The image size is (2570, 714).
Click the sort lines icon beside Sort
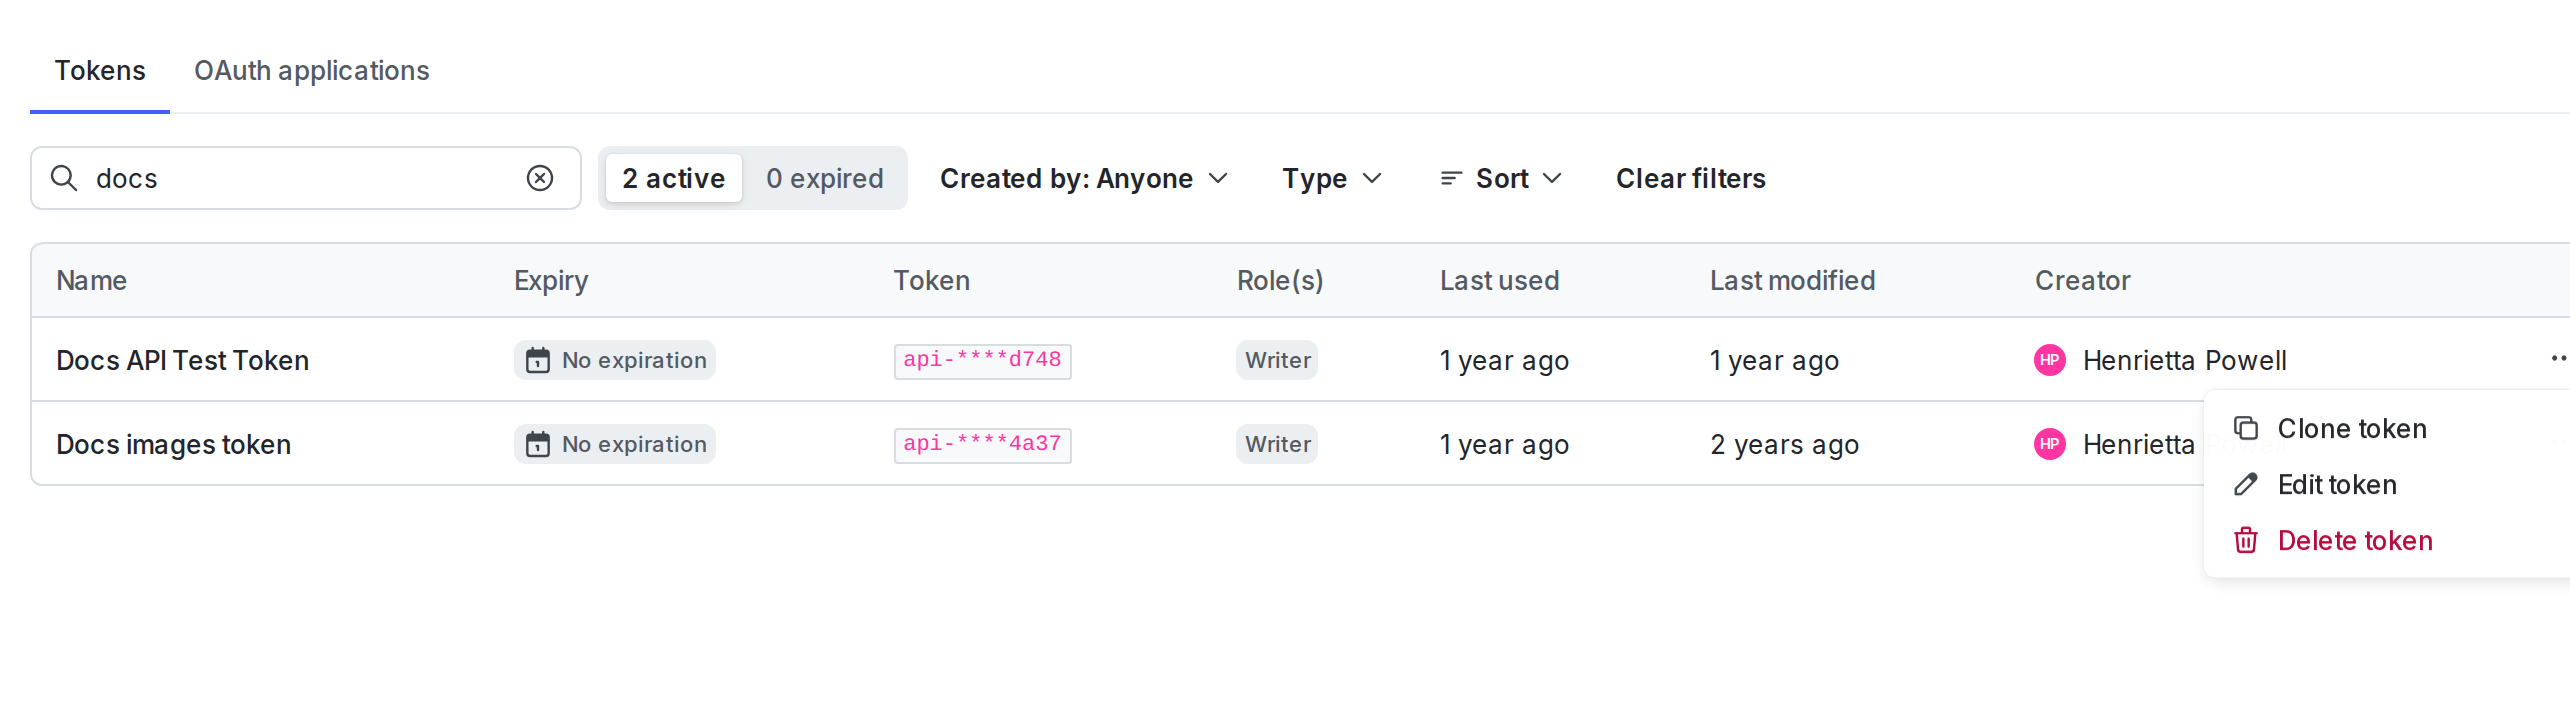tap(1451, 178)
